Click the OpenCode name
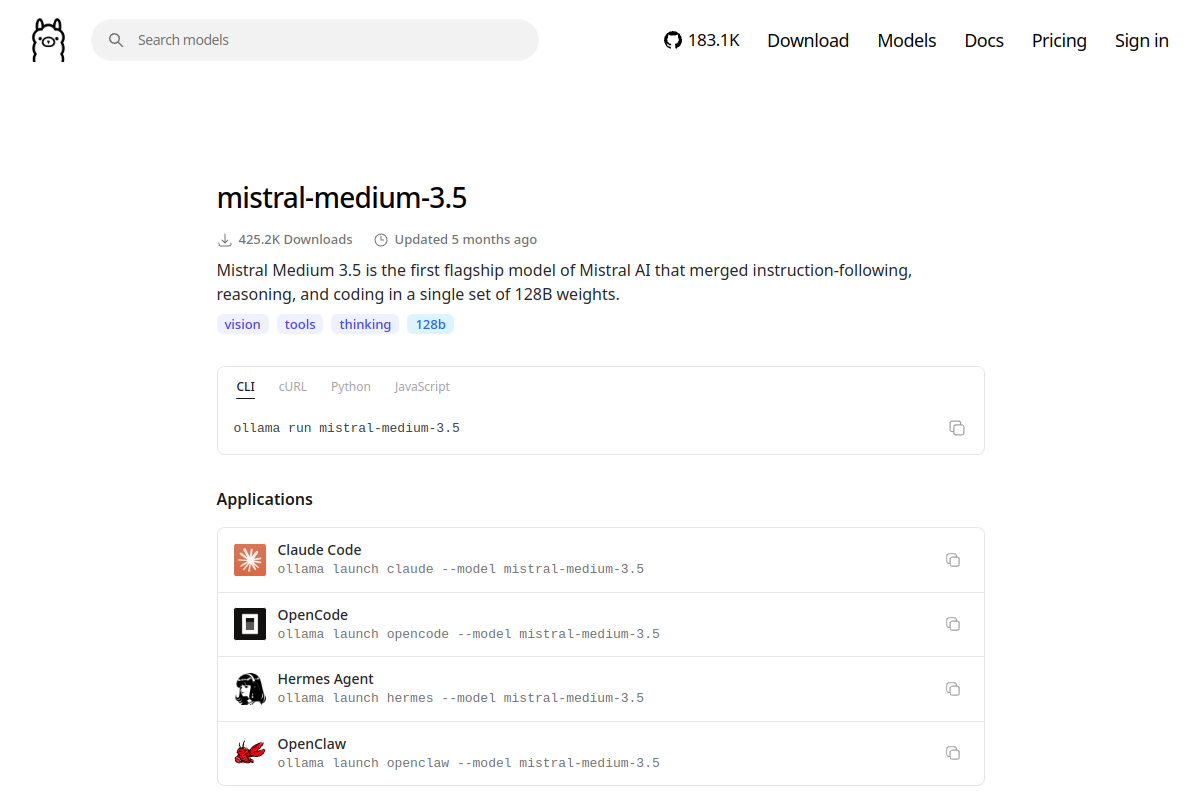1200x800 pixels. coord(313,615)
